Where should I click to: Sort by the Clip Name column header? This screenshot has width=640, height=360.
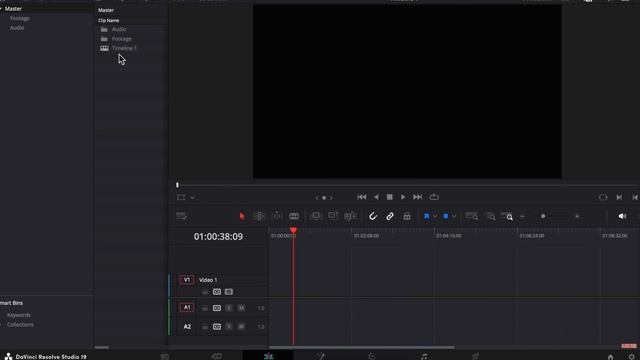[109, 20]
